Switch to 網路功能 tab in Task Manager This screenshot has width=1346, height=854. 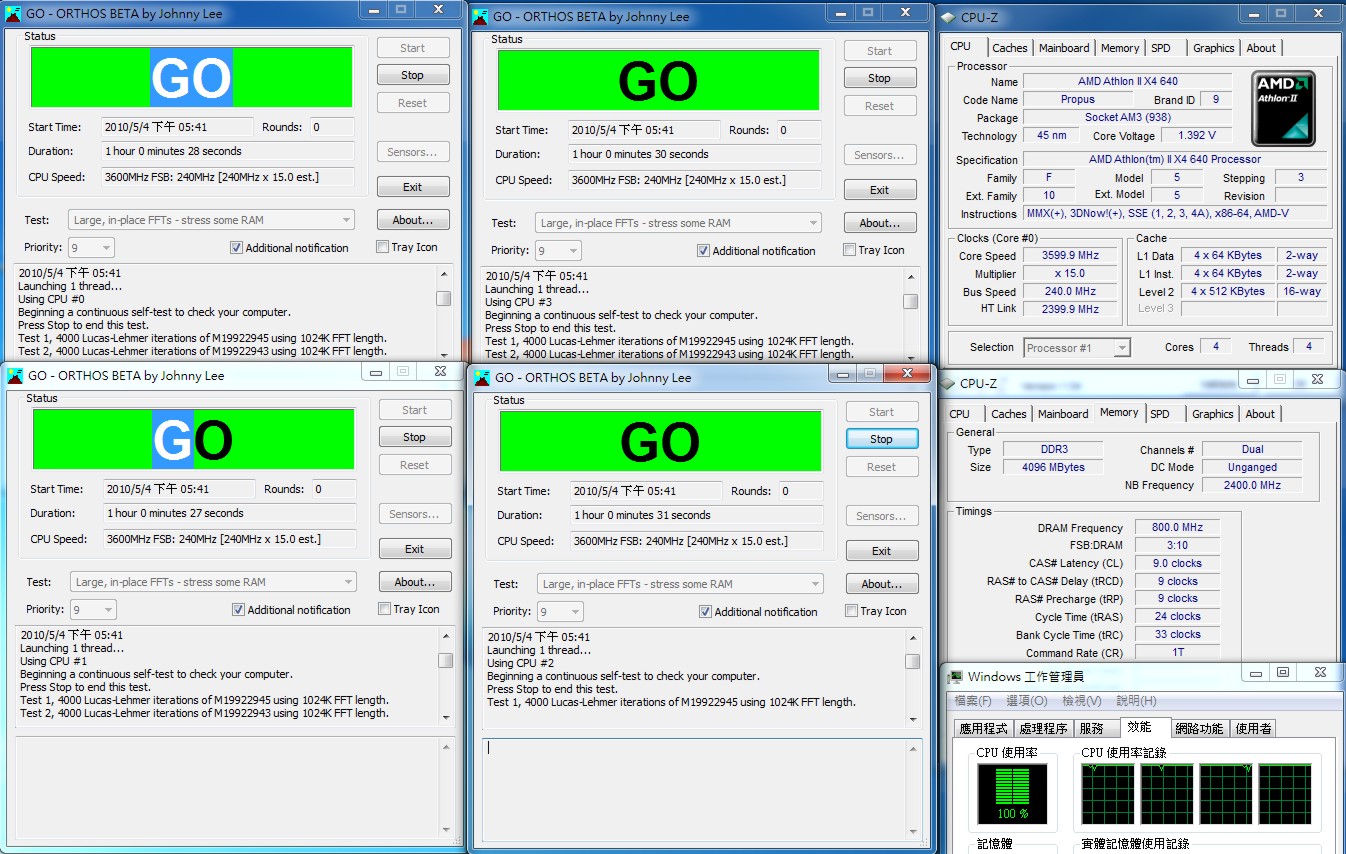point(1199,728)
